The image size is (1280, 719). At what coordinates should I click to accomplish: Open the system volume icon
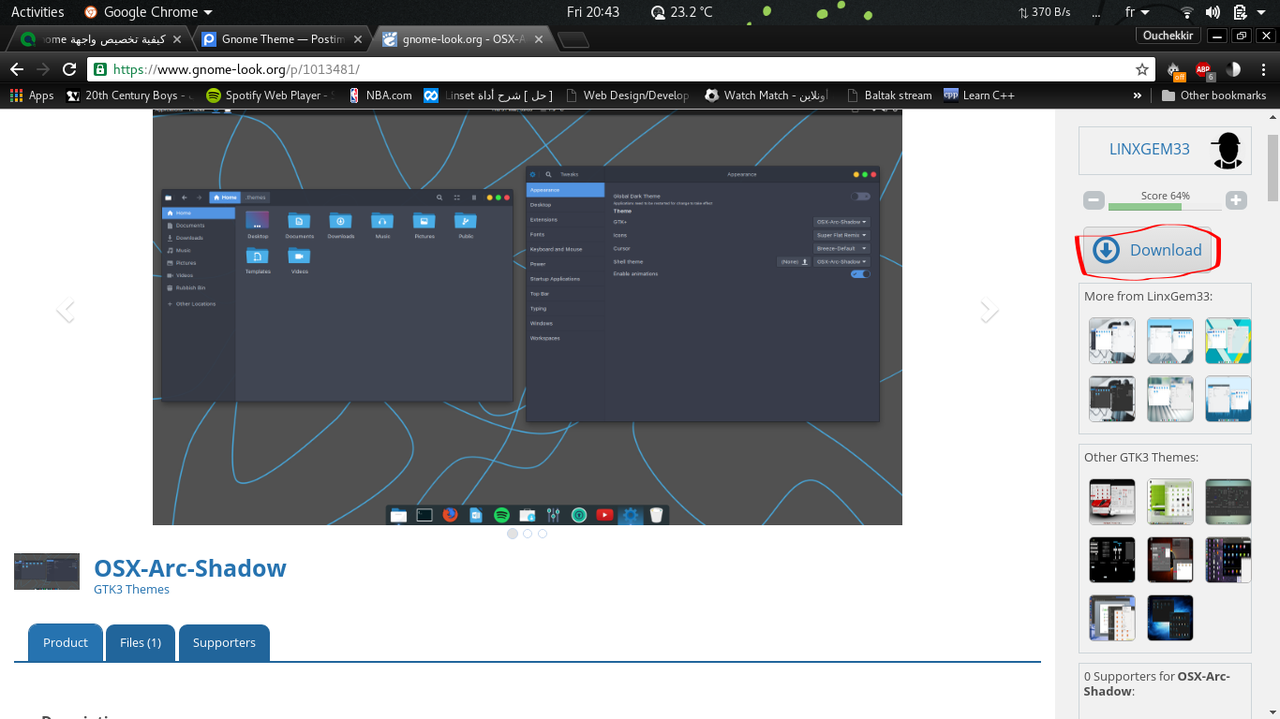1213,12
